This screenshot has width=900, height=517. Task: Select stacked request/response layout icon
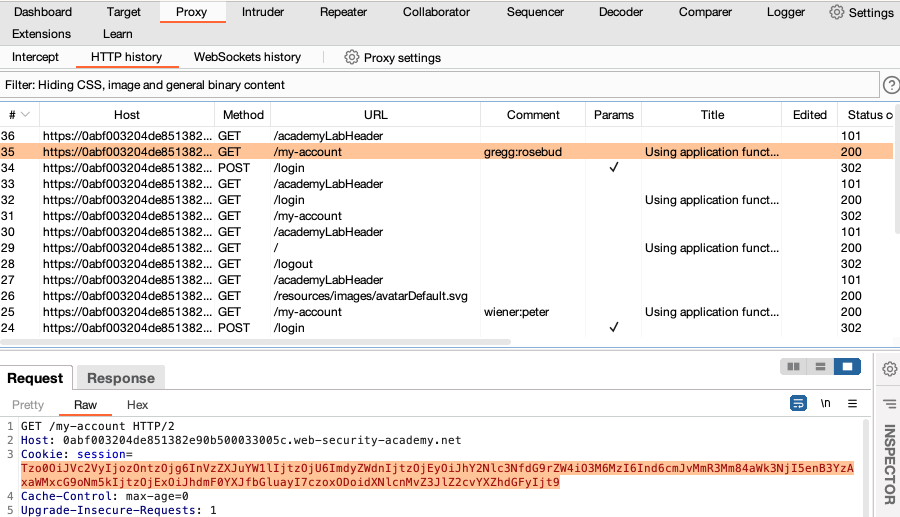click(820, 367)
